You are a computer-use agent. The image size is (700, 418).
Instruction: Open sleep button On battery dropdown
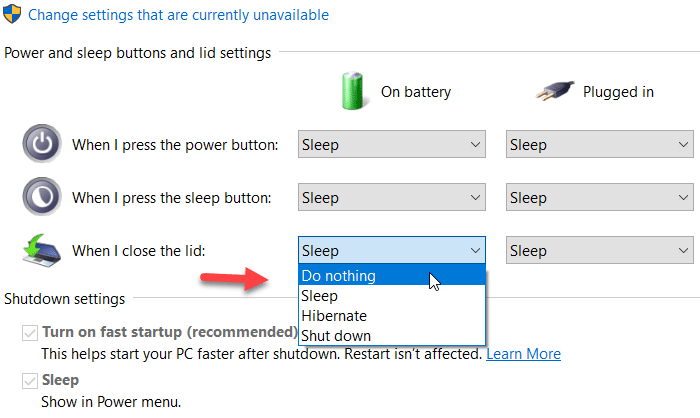tap(391, 198)
